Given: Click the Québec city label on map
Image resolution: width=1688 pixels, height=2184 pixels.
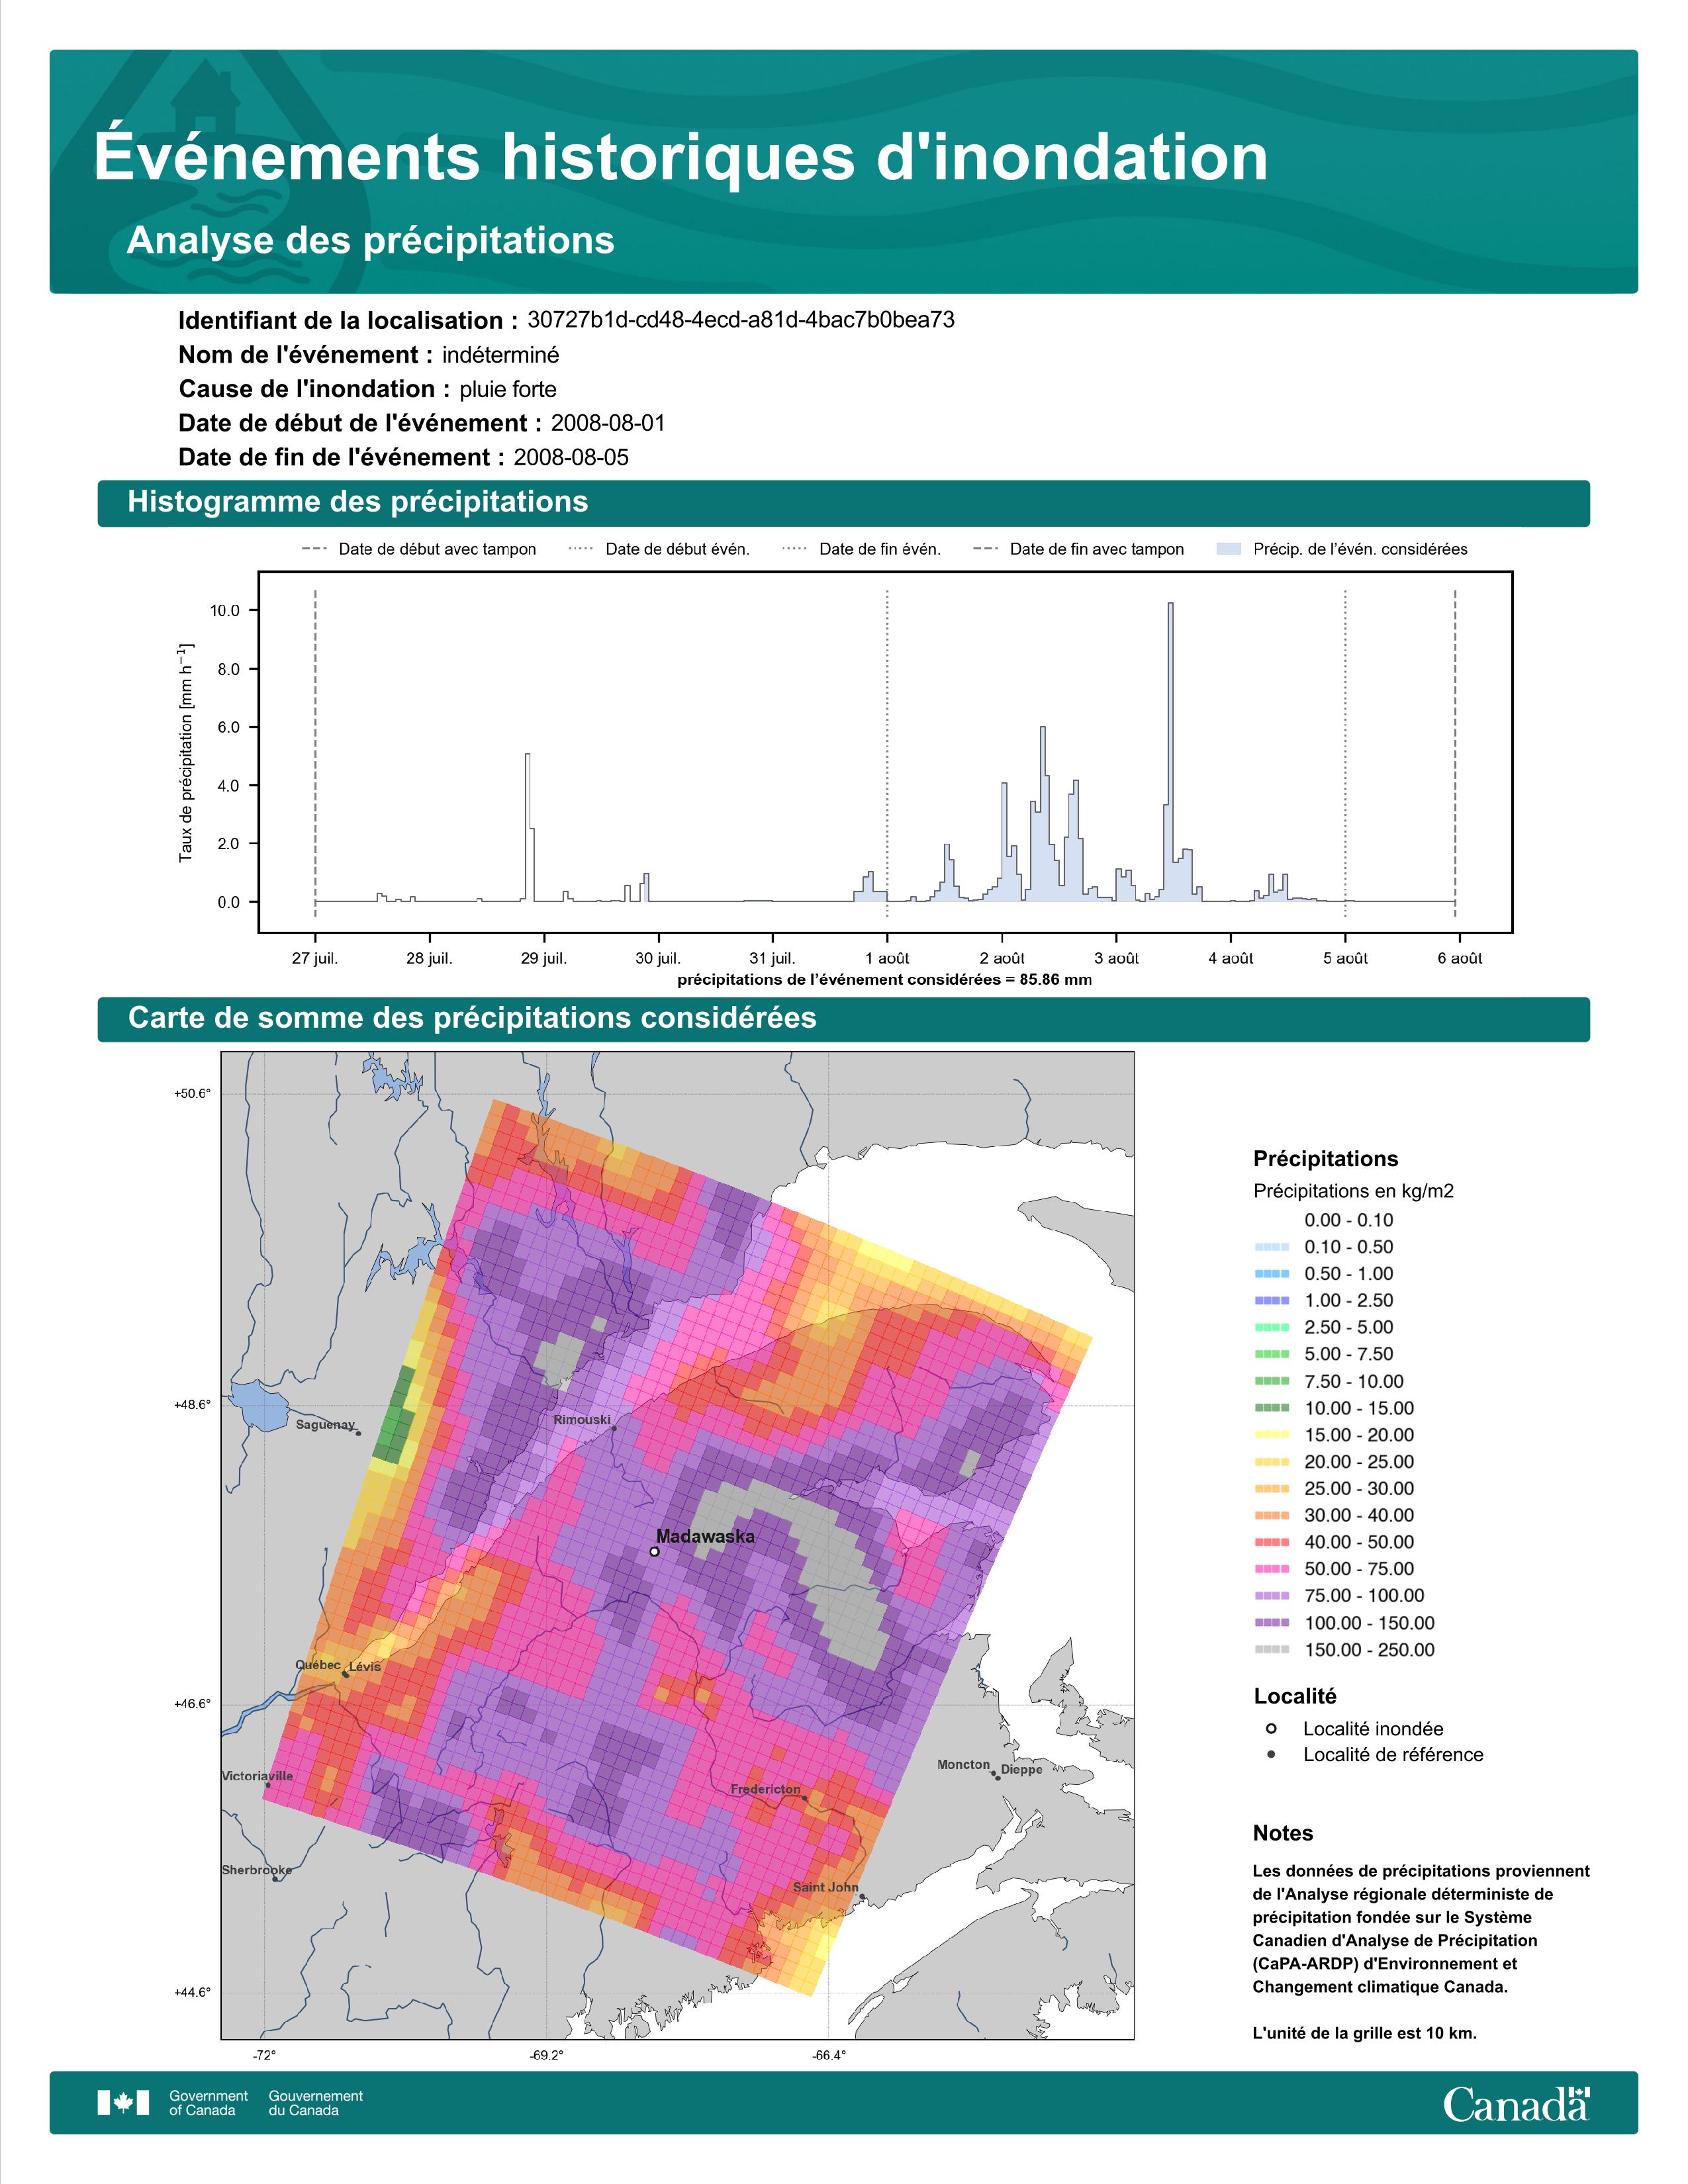Looking at the screenshot, I should click(x=318, y=1665).
